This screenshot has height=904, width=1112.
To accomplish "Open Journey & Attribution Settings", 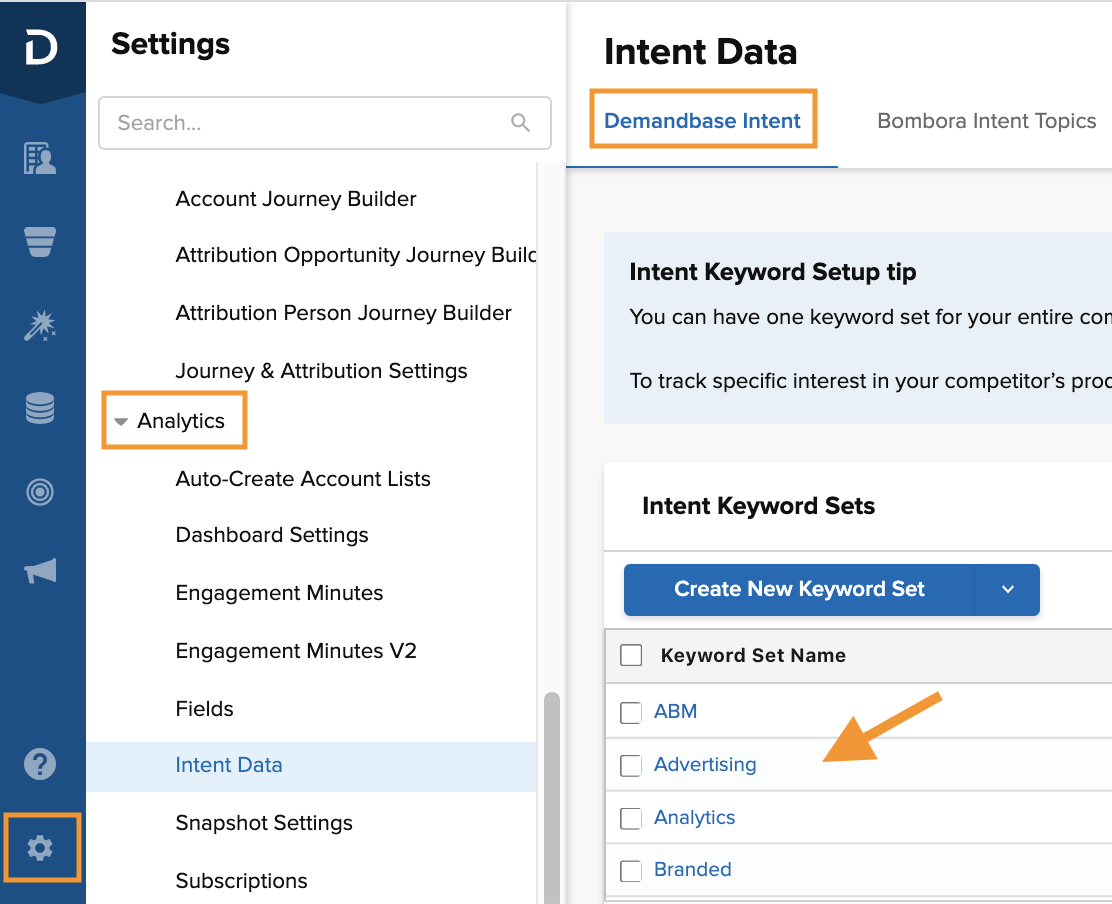I will tap(321, 371).
